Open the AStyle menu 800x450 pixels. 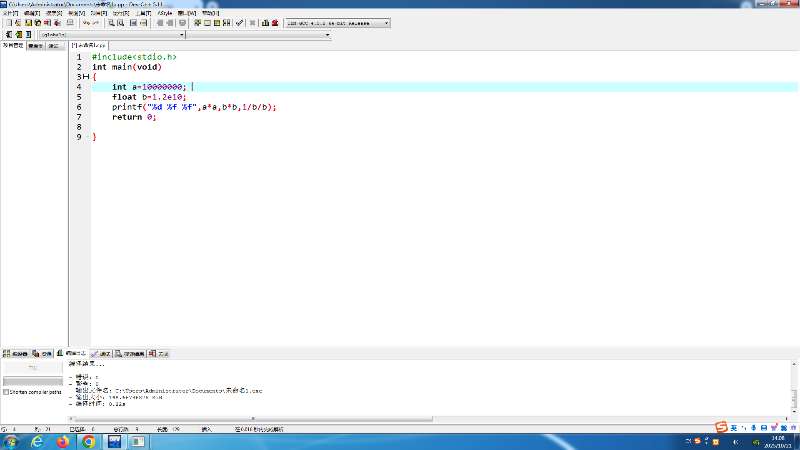[165, 13]
